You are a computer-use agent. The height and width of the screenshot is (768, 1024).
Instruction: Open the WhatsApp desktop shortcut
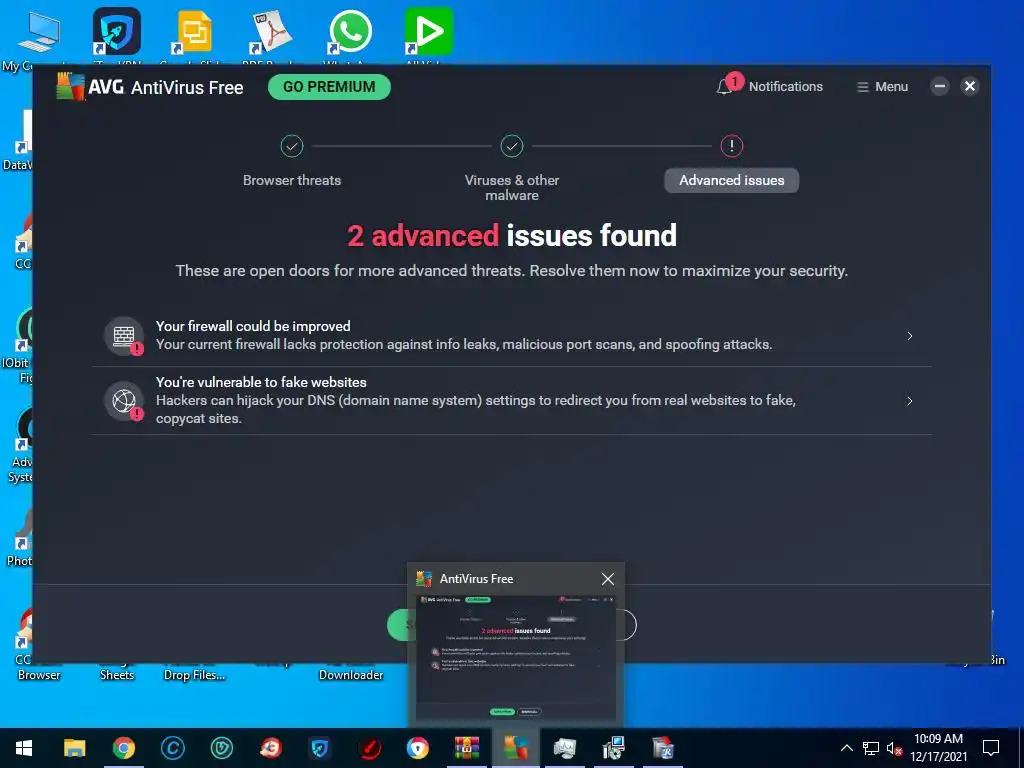click(350, 31)
